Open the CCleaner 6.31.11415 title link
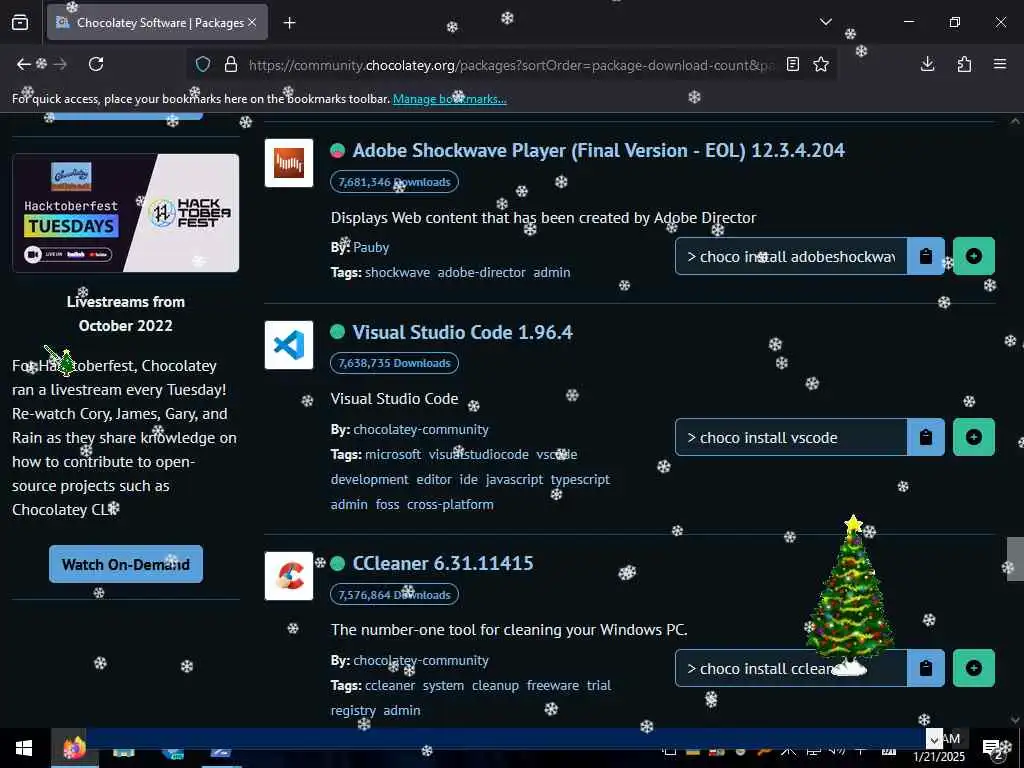The width and height of the screenshot is (1024, 768). (443, 564)
